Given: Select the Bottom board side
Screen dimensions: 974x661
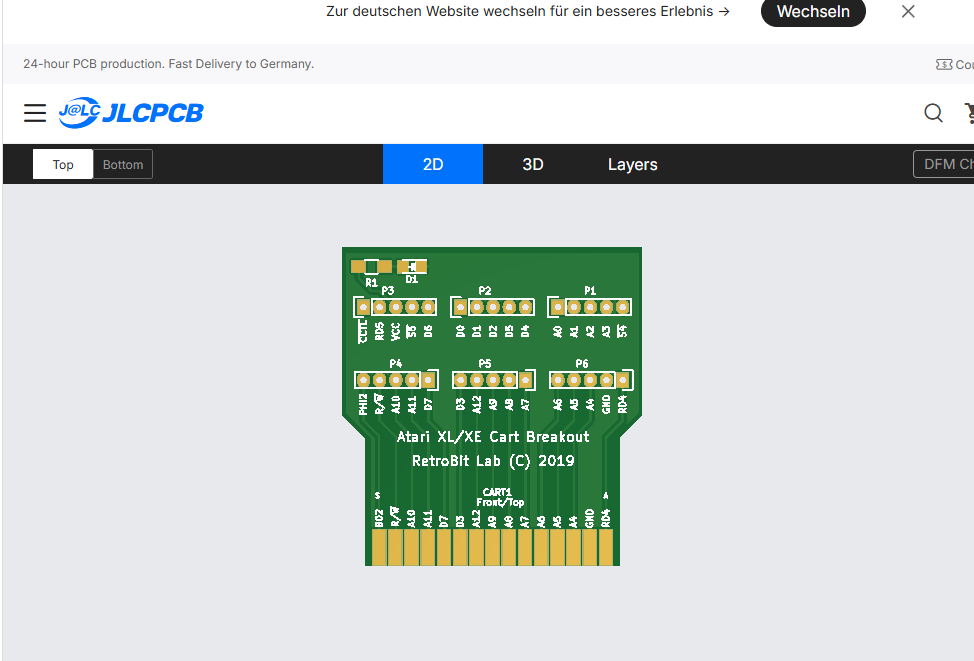Looking at the screenshot, I should coord(123,165).
